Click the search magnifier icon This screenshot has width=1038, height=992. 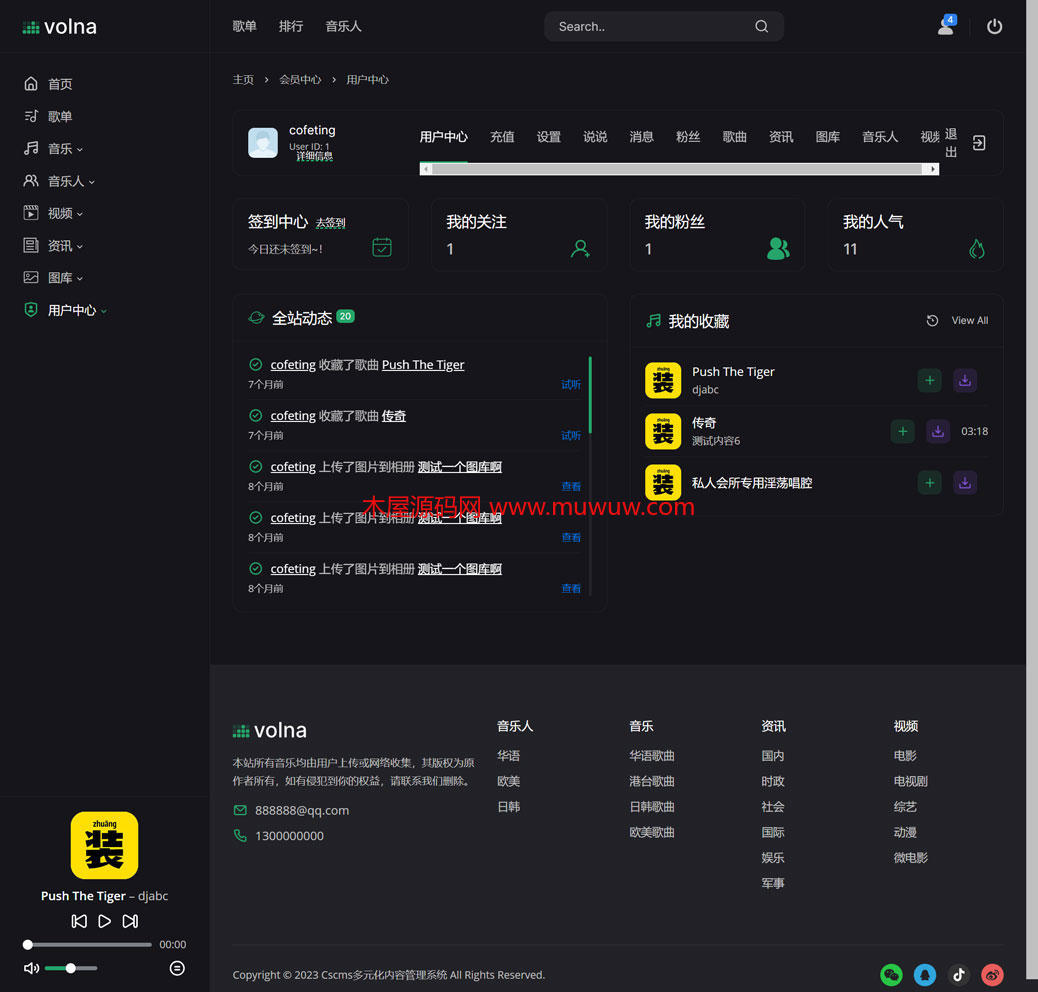(762, 27)
